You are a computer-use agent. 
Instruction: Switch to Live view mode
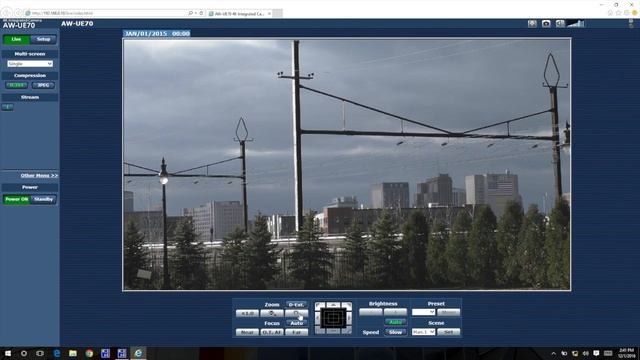point(16,39)
